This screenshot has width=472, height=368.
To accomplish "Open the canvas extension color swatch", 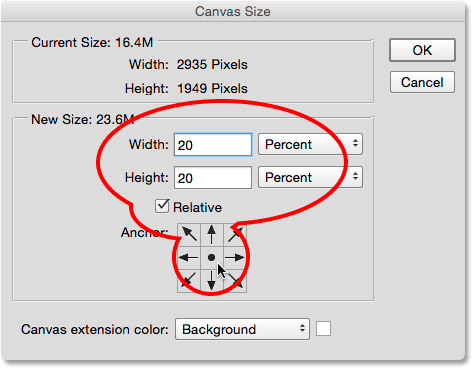I will click(323, 329).
